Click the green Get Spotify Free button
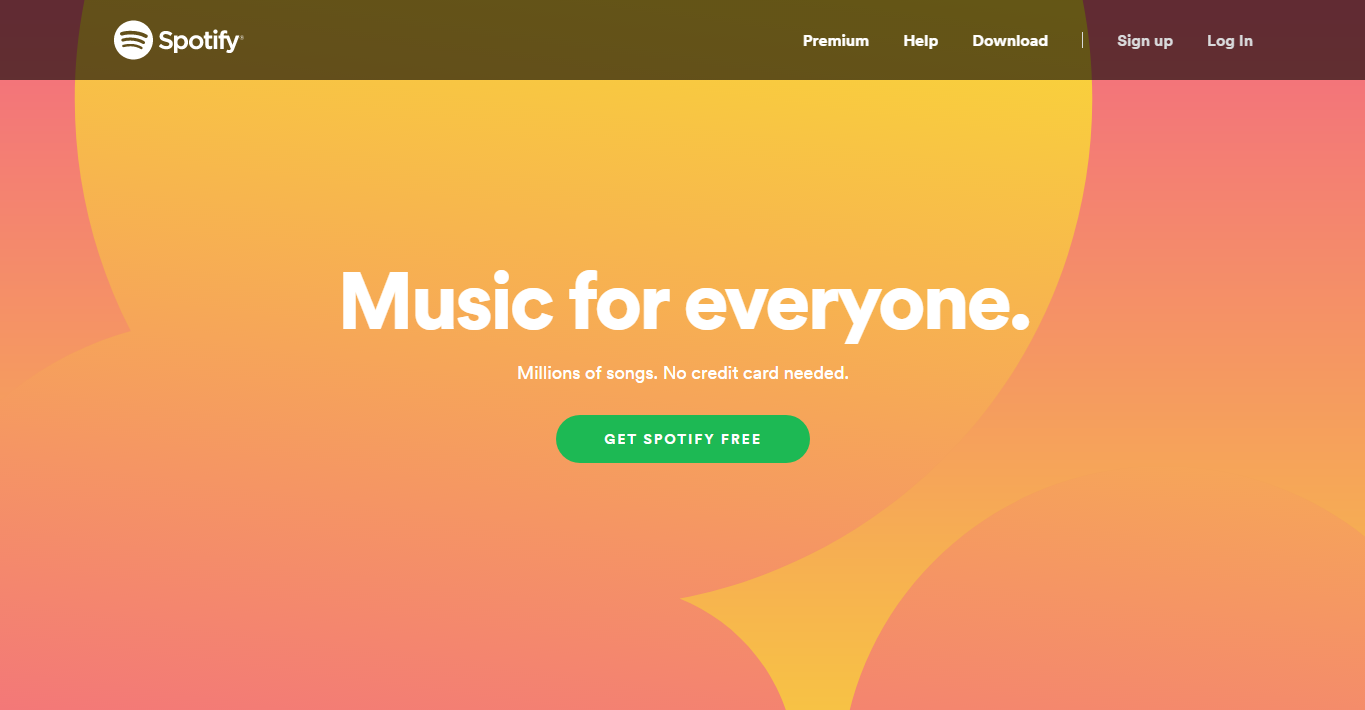 [683, 439]
